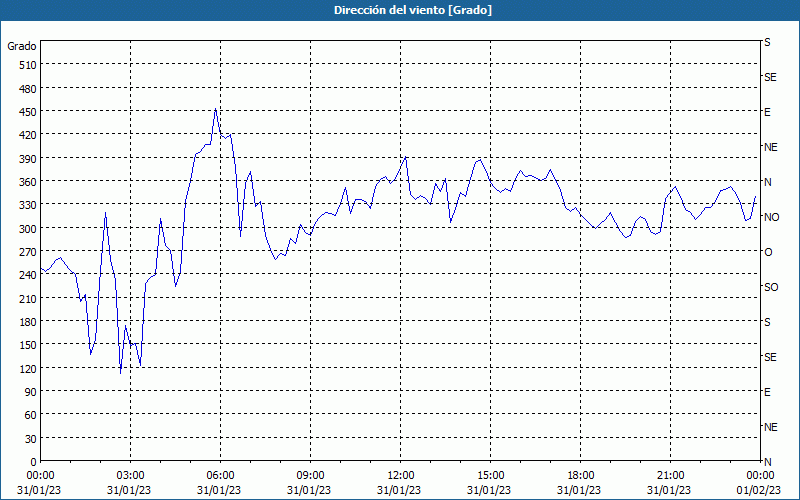Screen dimensions: 800x500
Task: Click the "N" compass label level with 0
Action: tap(767, 462)
